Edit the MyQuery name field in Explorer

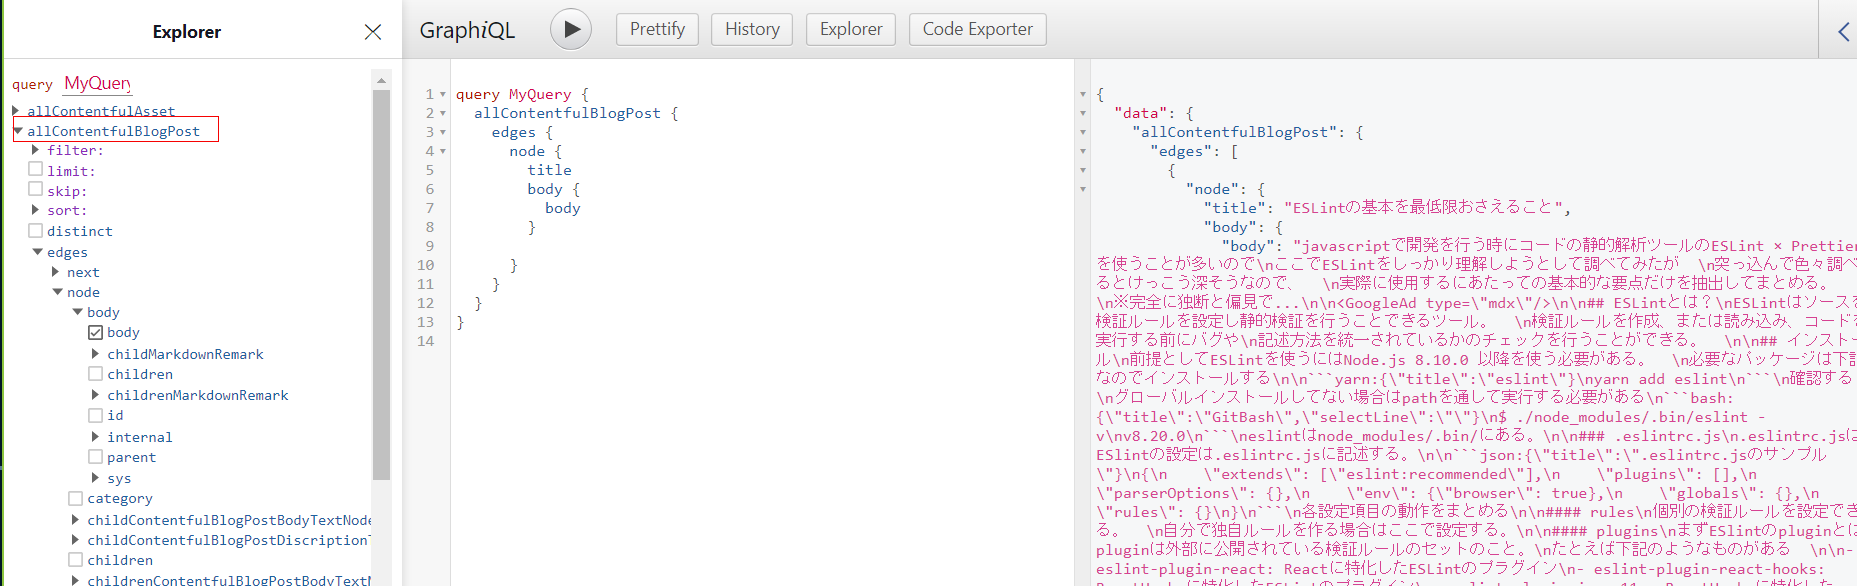(x=97, y=83)
